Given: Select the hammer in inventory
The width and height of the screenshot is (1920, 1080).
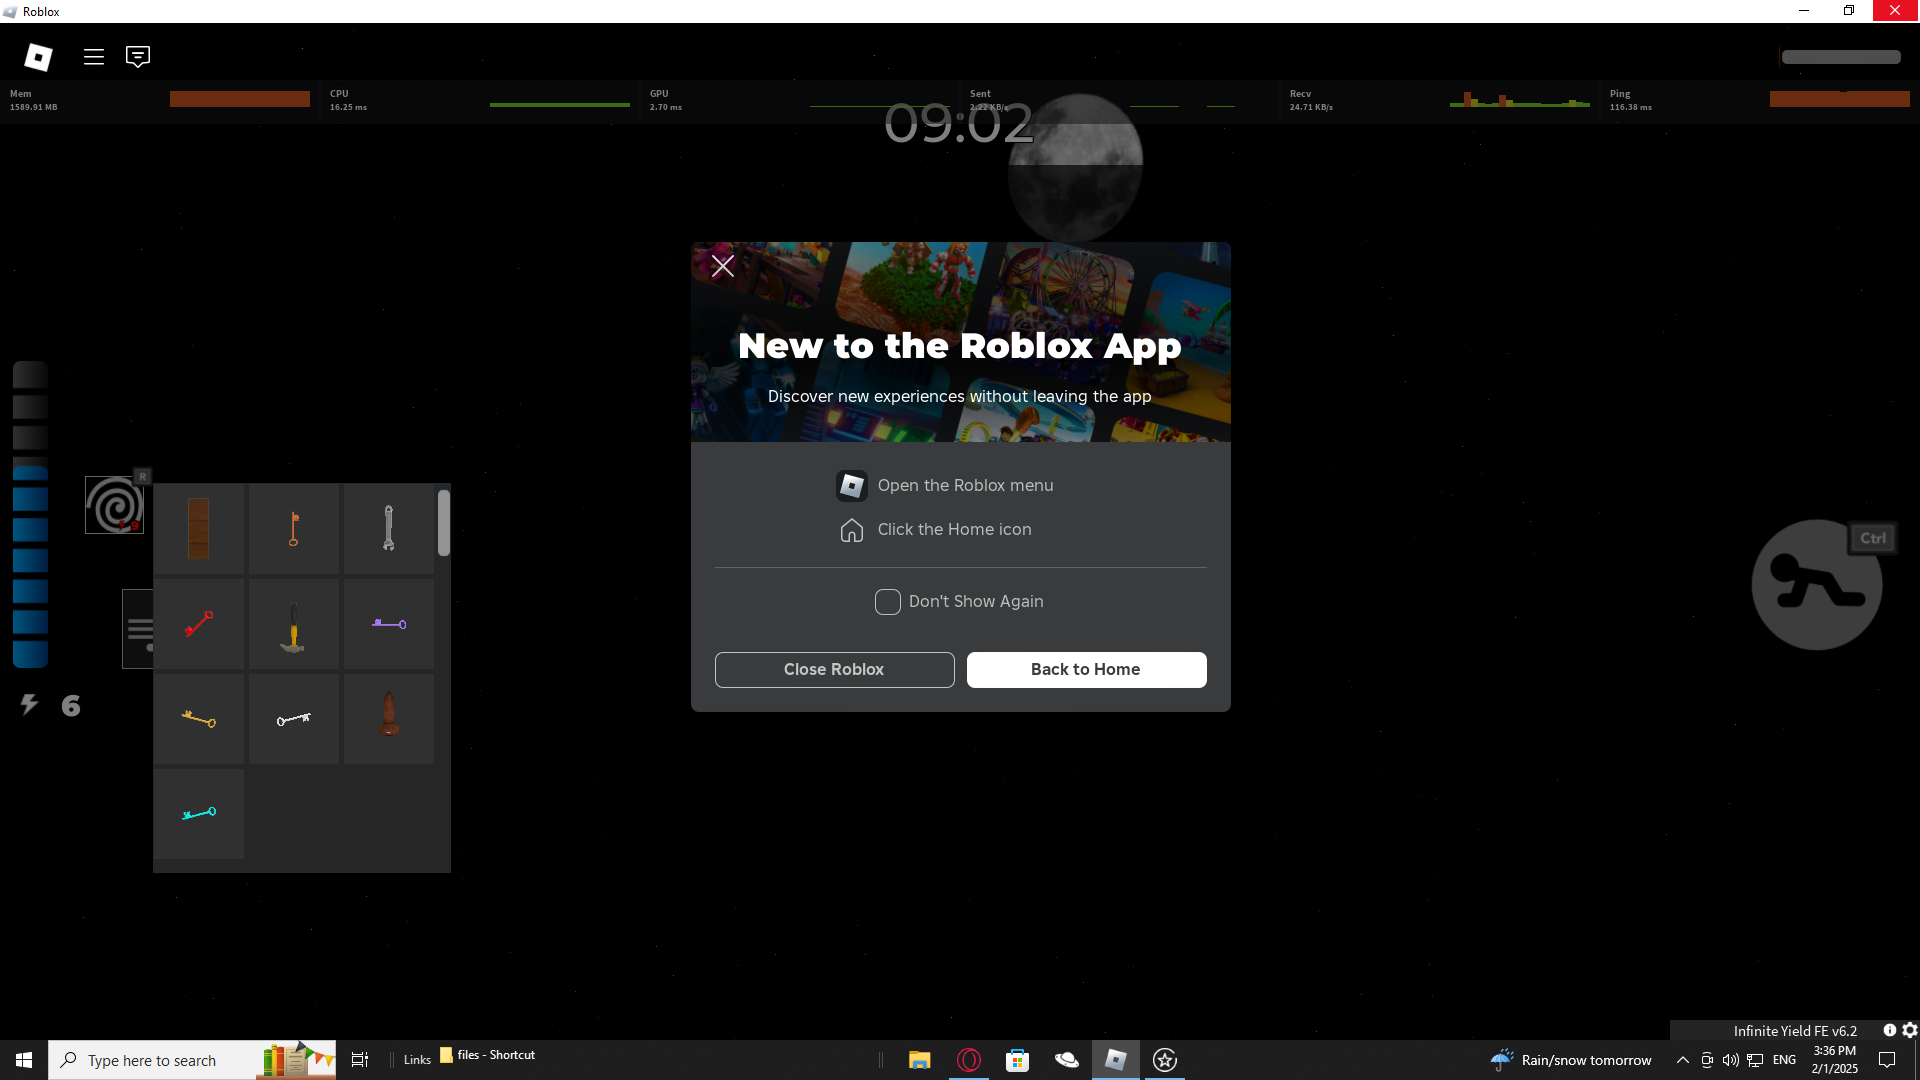Looking at the screenshot, I should (x=293, y=624).
